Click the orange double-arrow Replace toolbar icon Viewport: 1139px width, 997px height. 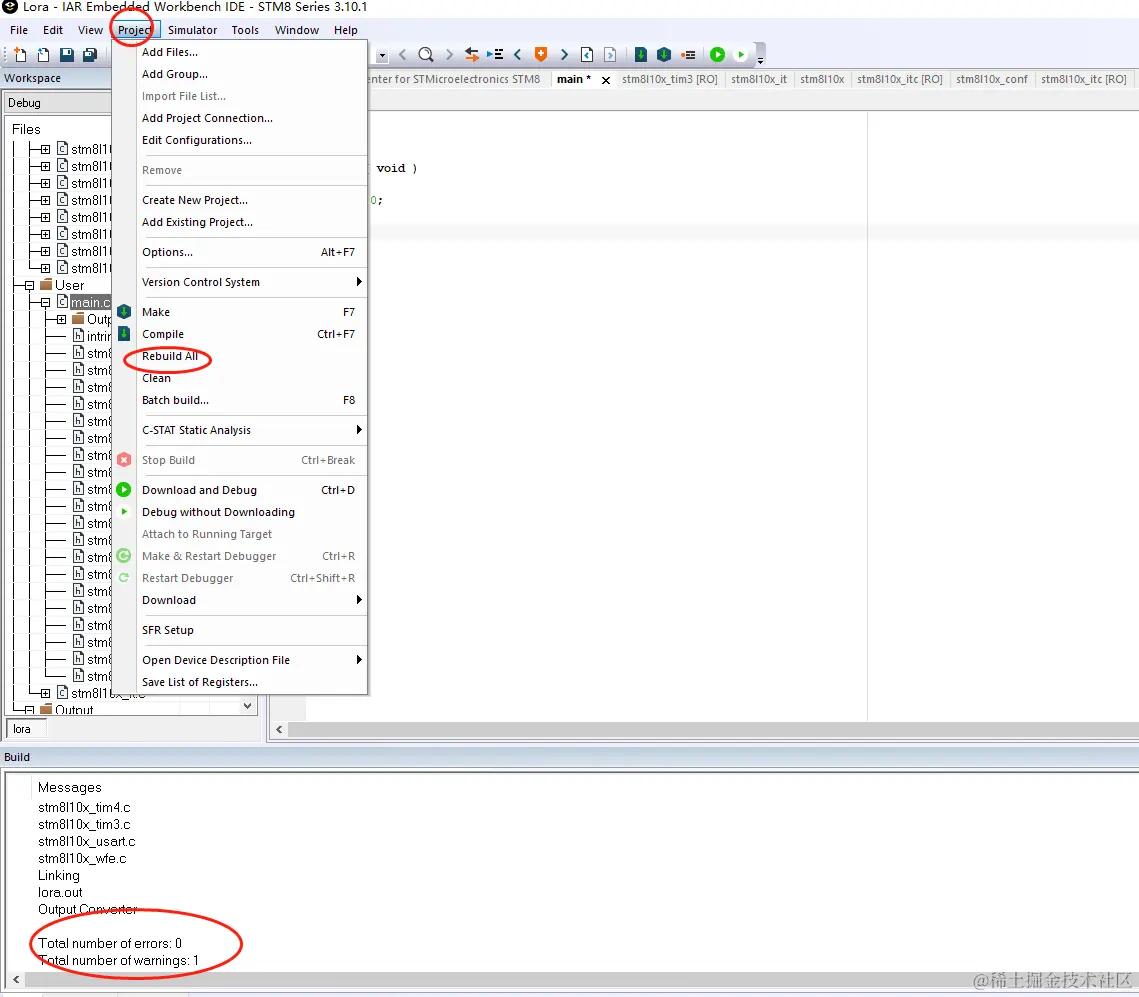472,54
